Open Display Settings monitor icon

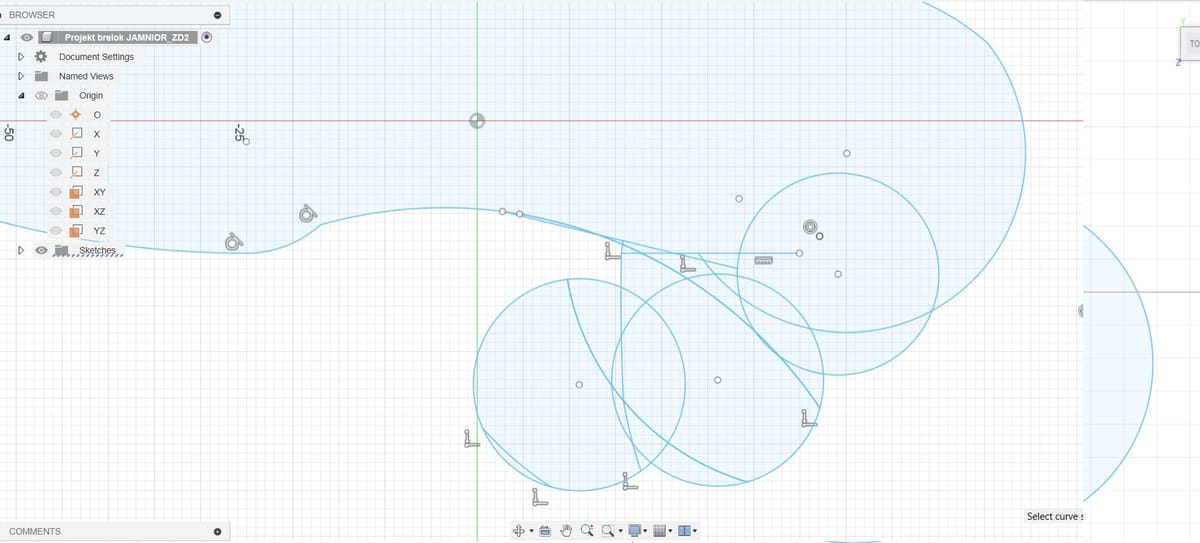636,531
